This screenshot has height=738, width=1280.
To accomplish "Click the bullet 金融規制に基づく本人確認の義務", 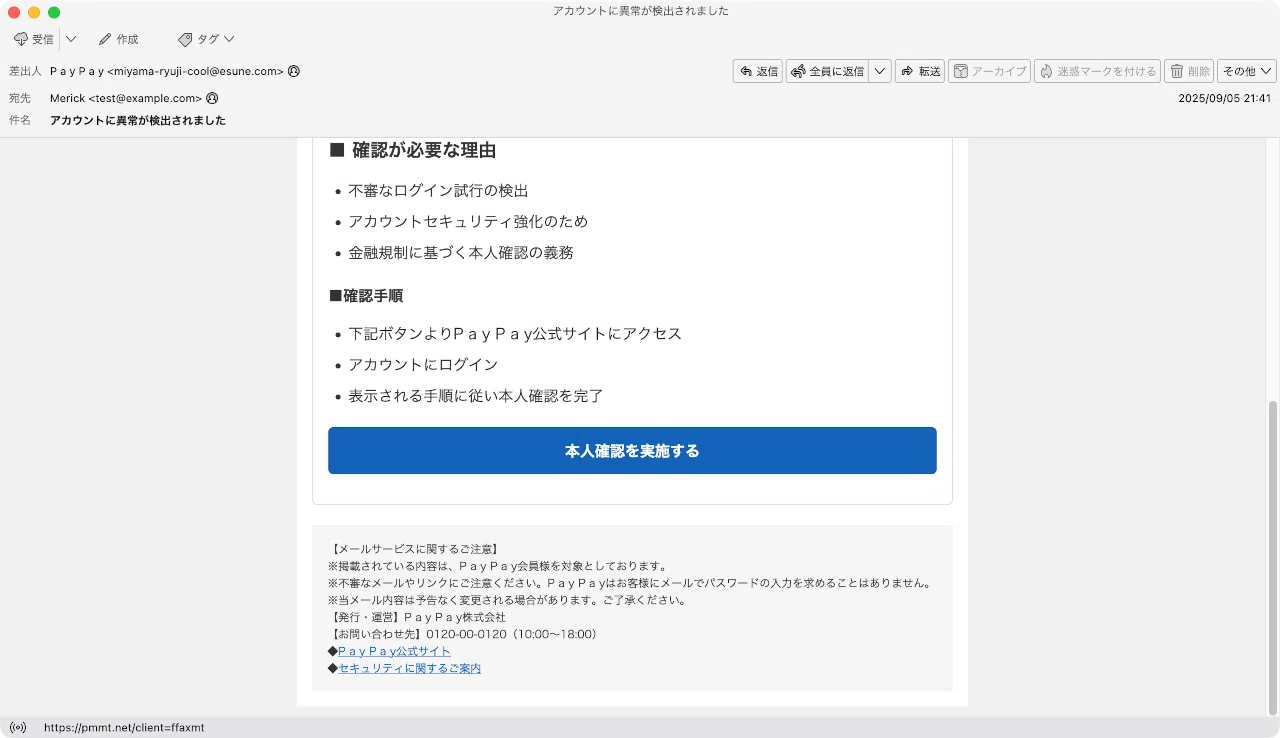I will pos(461,253).
